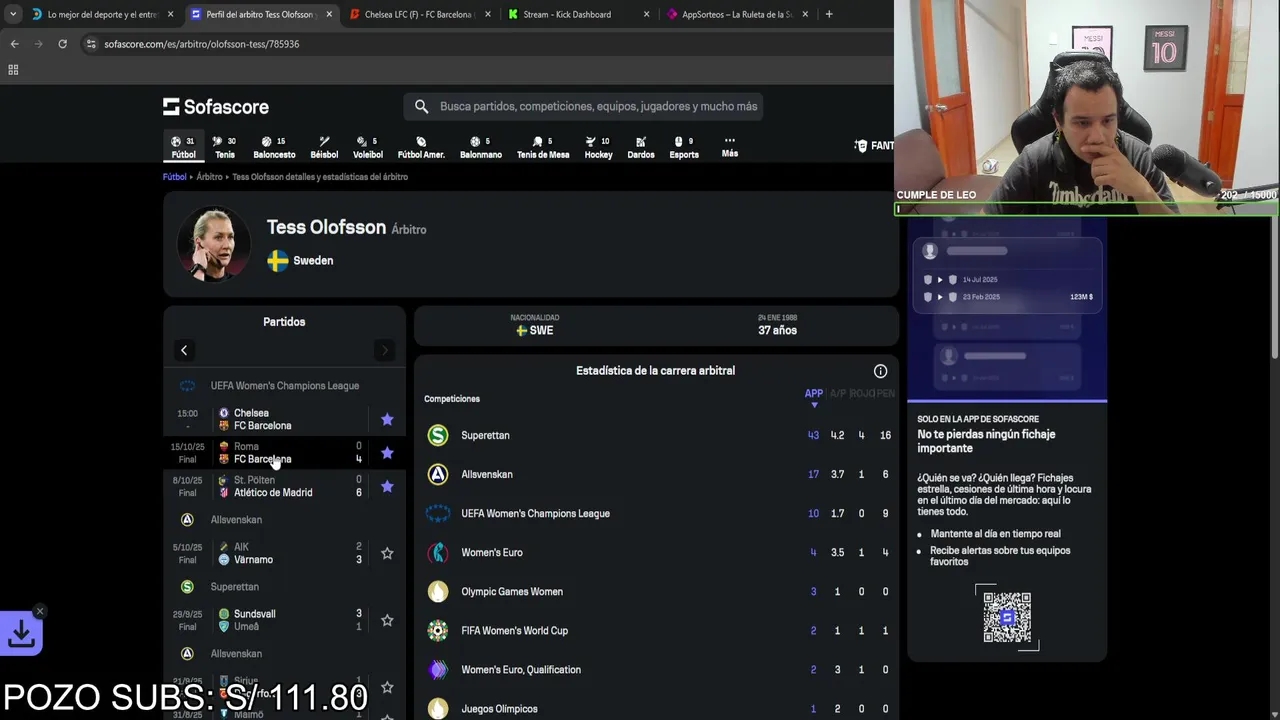The image size is (1280, 720).
Task: Open the Más sports menu
Action: pyautogui.click(x=730, y=147)
